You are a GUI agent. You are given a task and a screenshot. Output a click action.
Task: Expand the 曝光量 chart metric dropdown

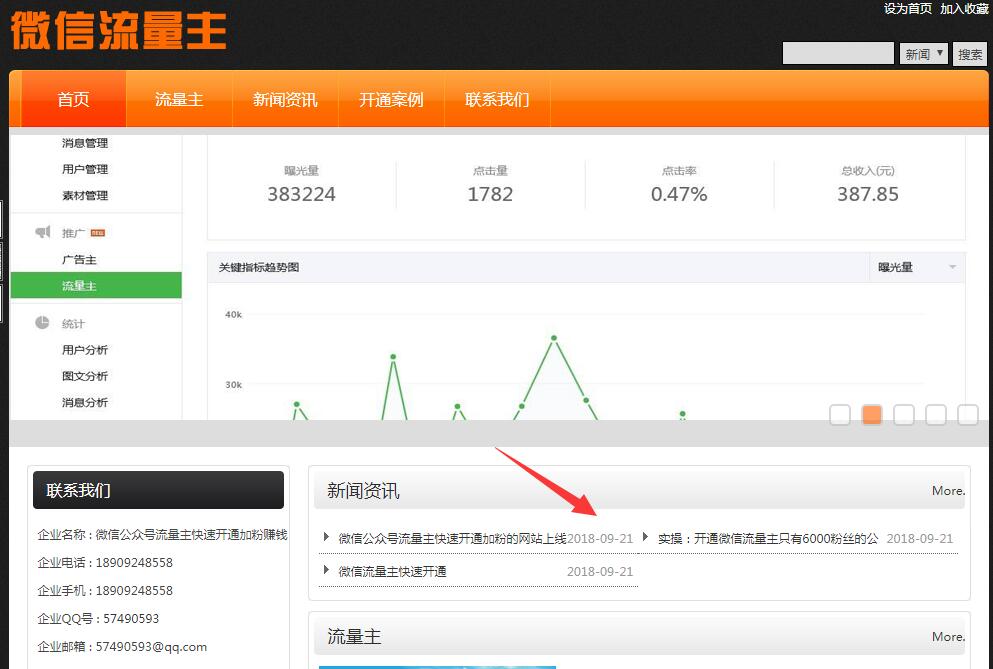coord(917,267)
